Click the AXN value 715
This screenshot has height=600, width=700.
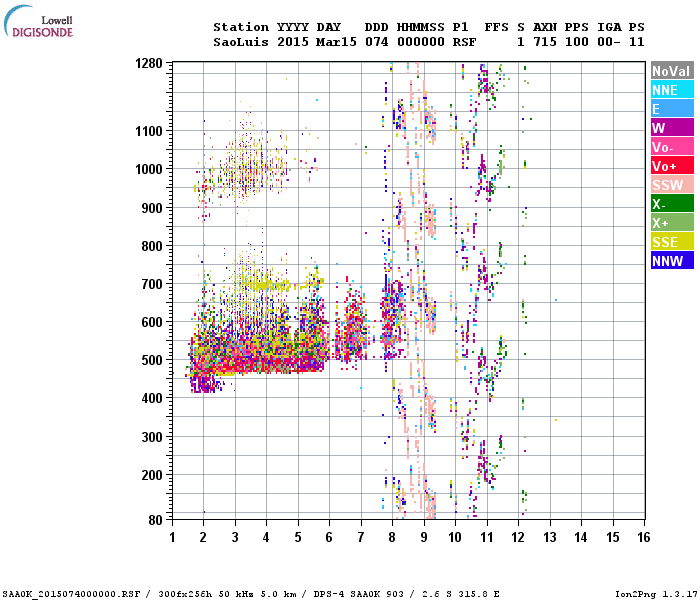pos(545,42)
